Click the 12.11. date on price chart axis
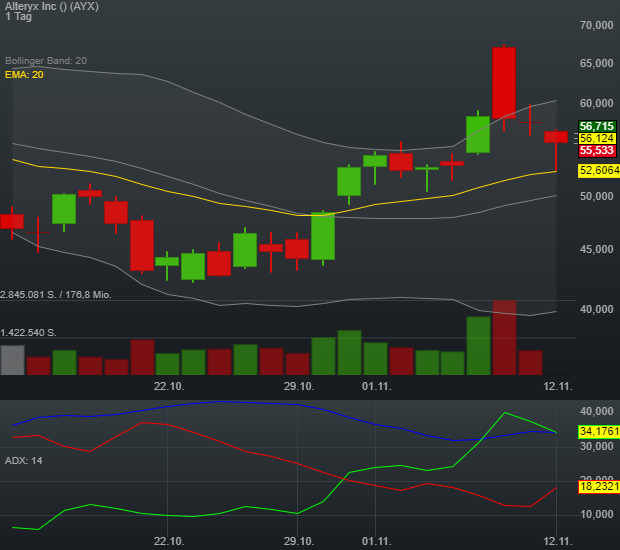Image resolution: width=620 pixels, height=550 pixels. click(558, 386)
